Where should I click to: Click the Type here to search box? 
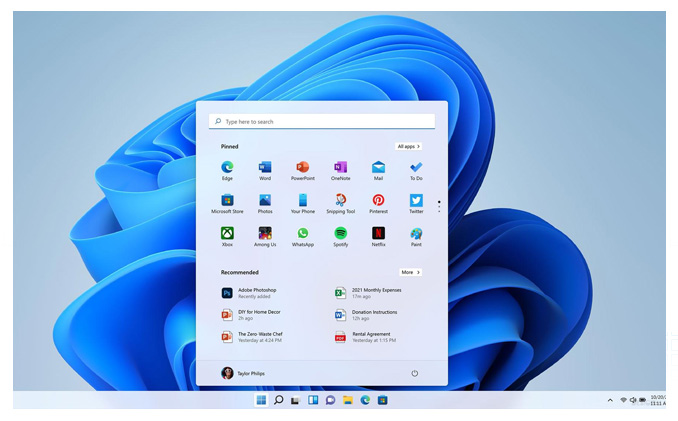coord(322,121)
